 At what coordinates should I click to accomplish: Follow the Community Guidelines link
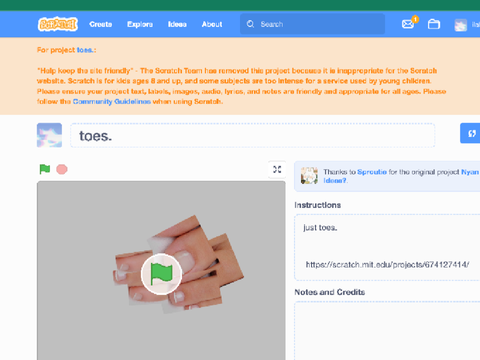pos(112,102)
